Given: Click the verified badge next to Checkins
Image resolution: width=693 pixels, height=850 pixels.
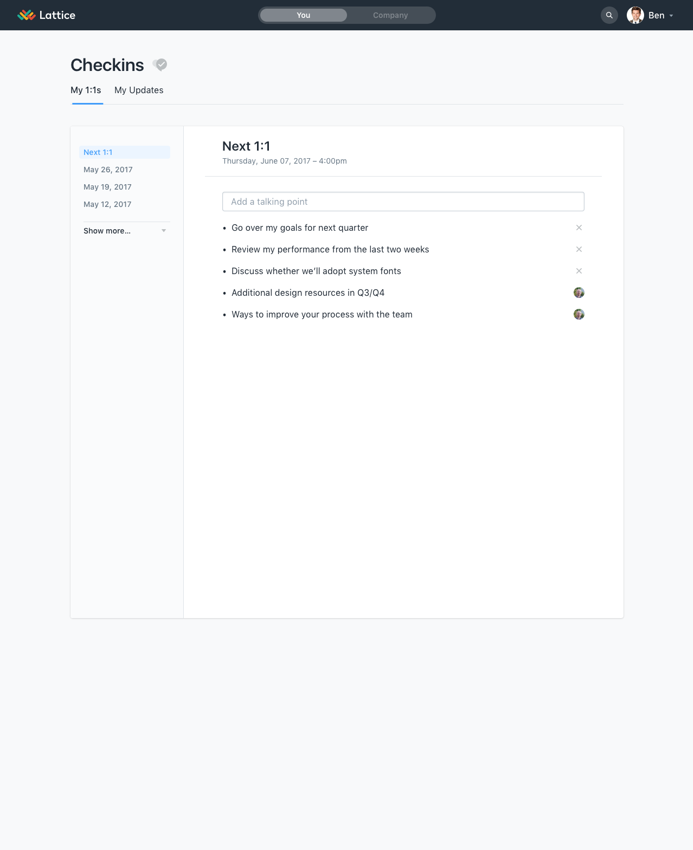Looking at the screenshot, I should 160,65.
